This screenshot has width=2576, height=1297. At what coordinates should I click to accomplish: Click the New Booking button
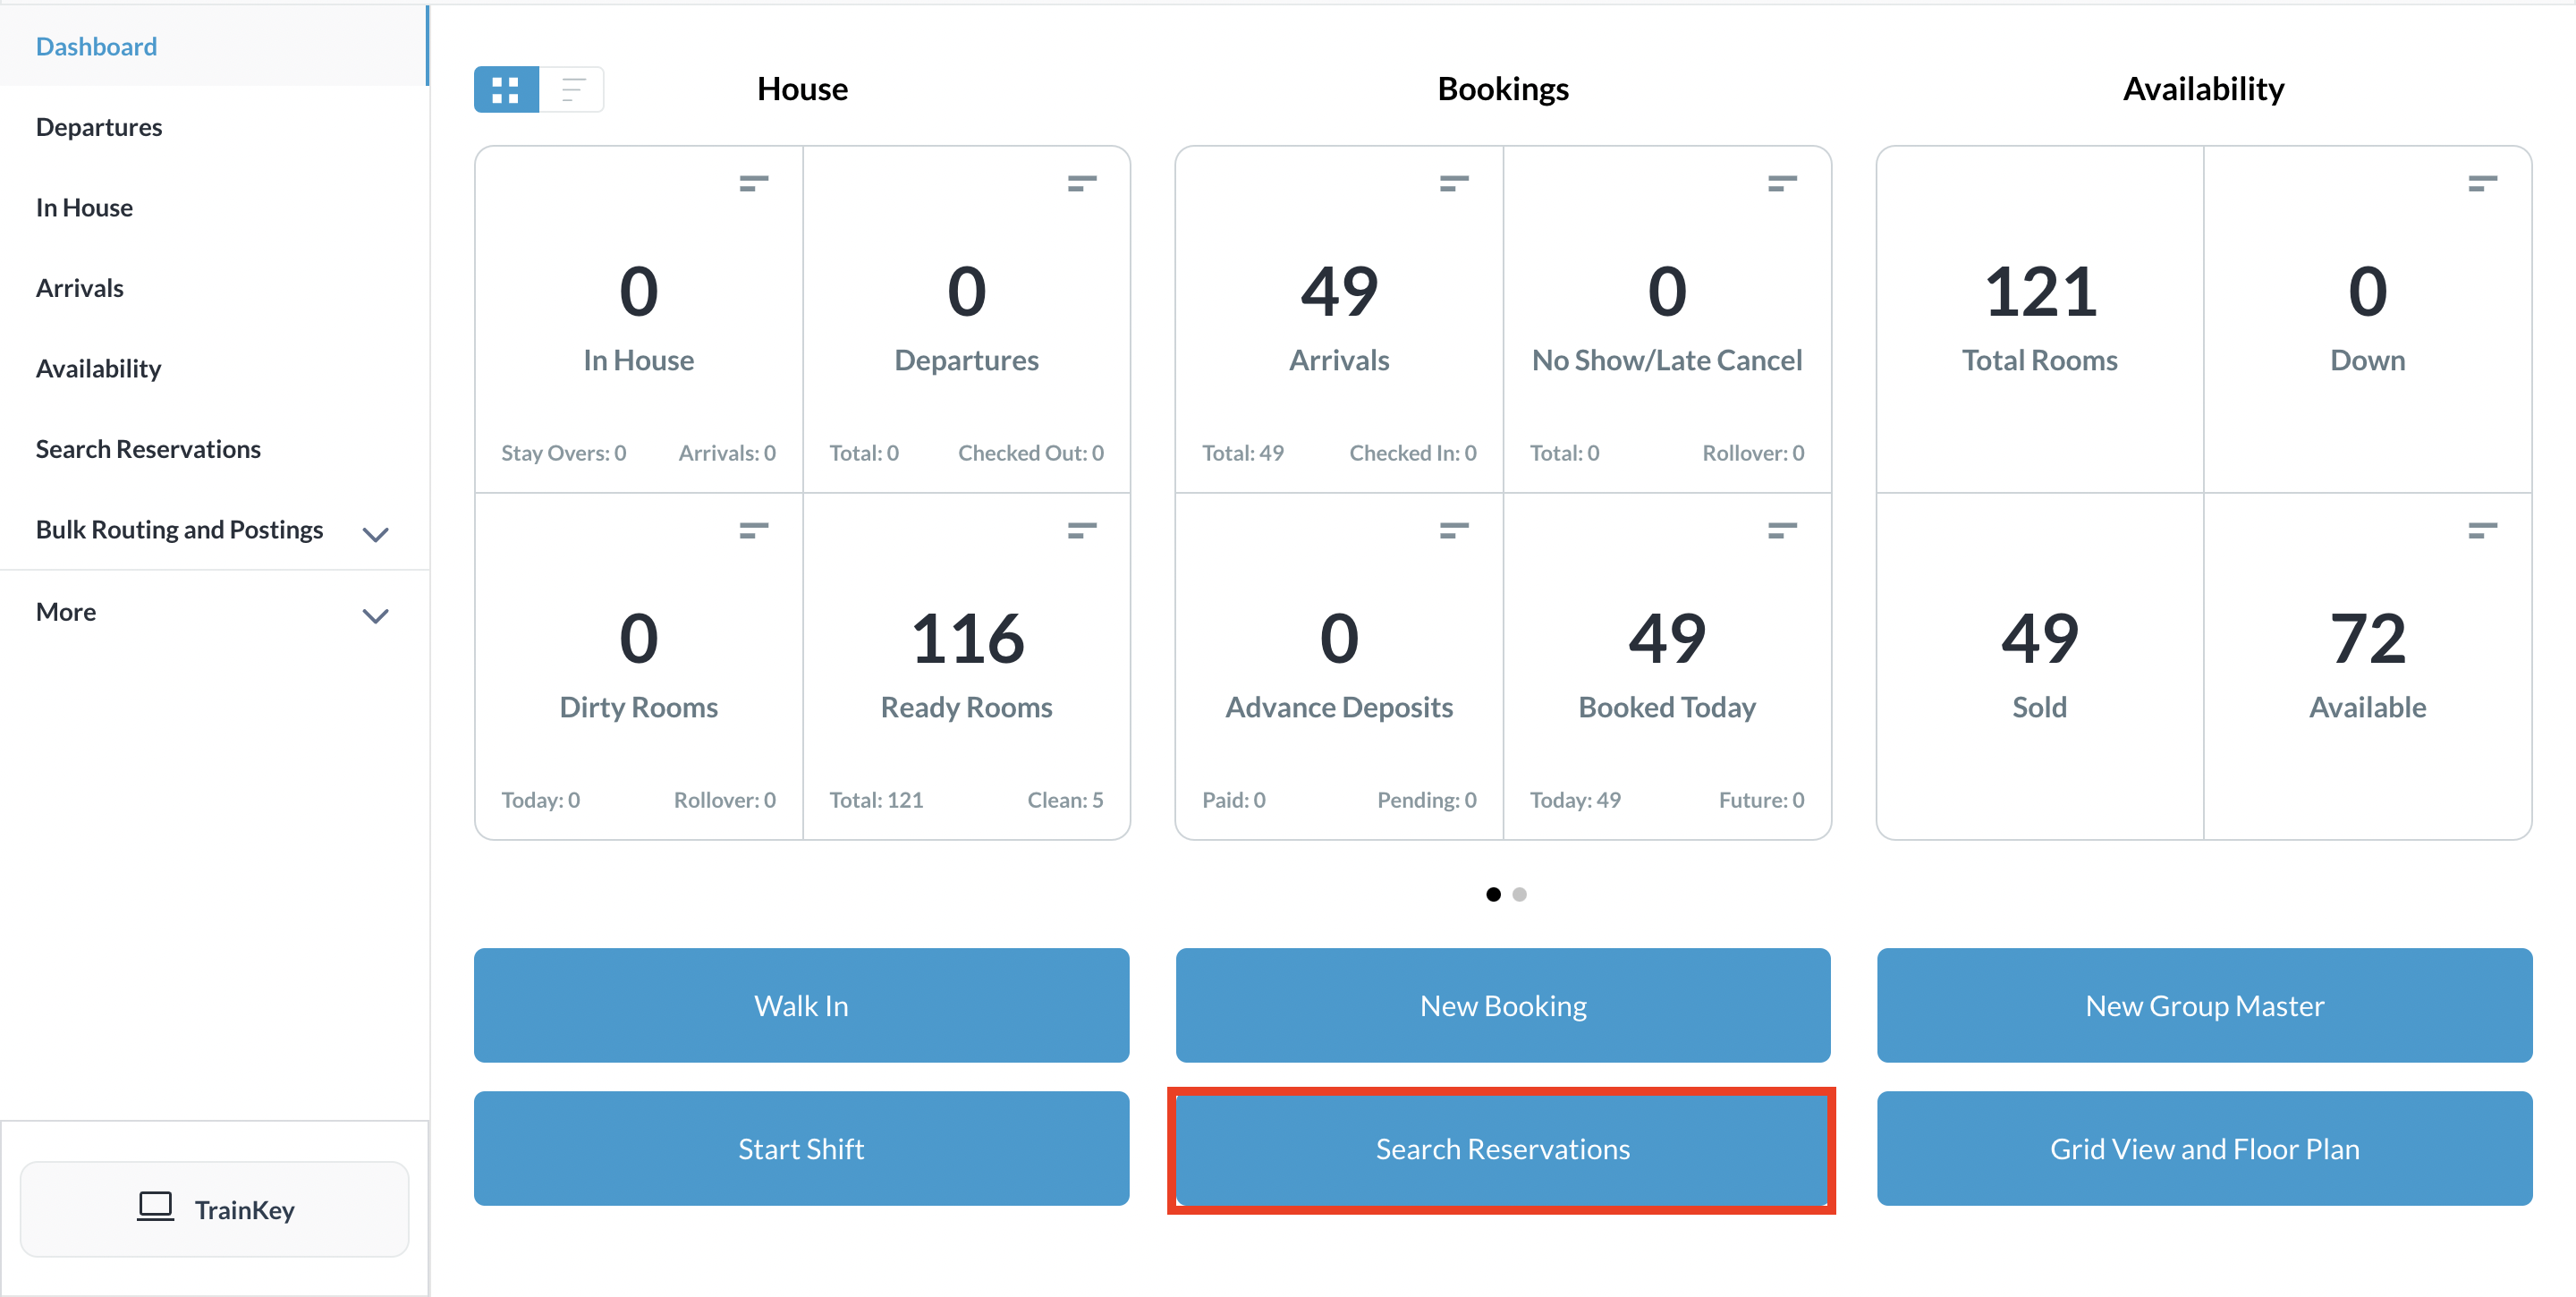click(1502, 1005)
